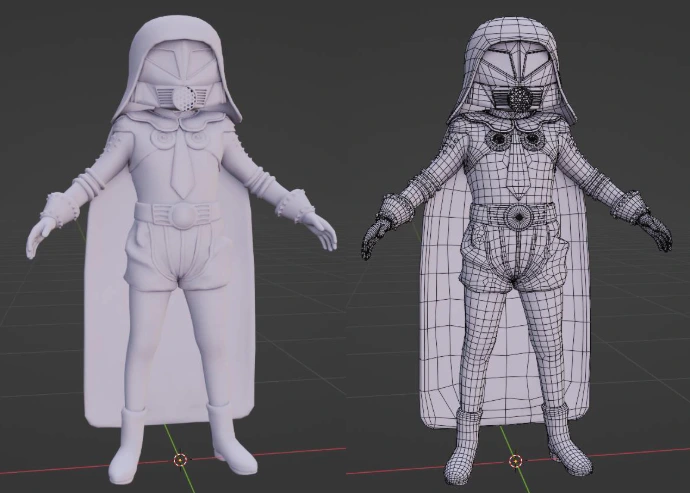Select the solid model's helmet mouth grille

pyautogui.click(x=185, y=98)
